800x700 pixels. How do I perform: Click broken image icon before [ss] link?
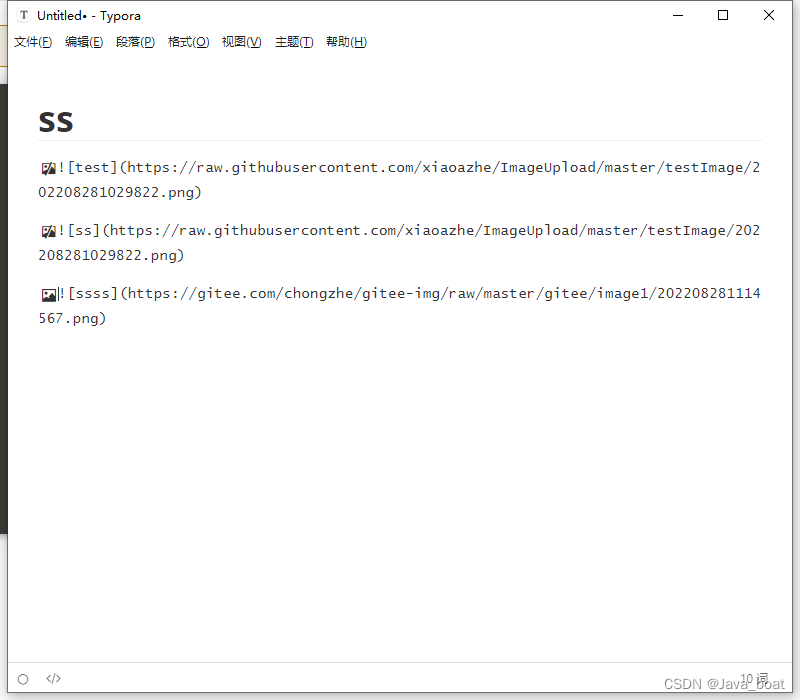click(48, 232)
